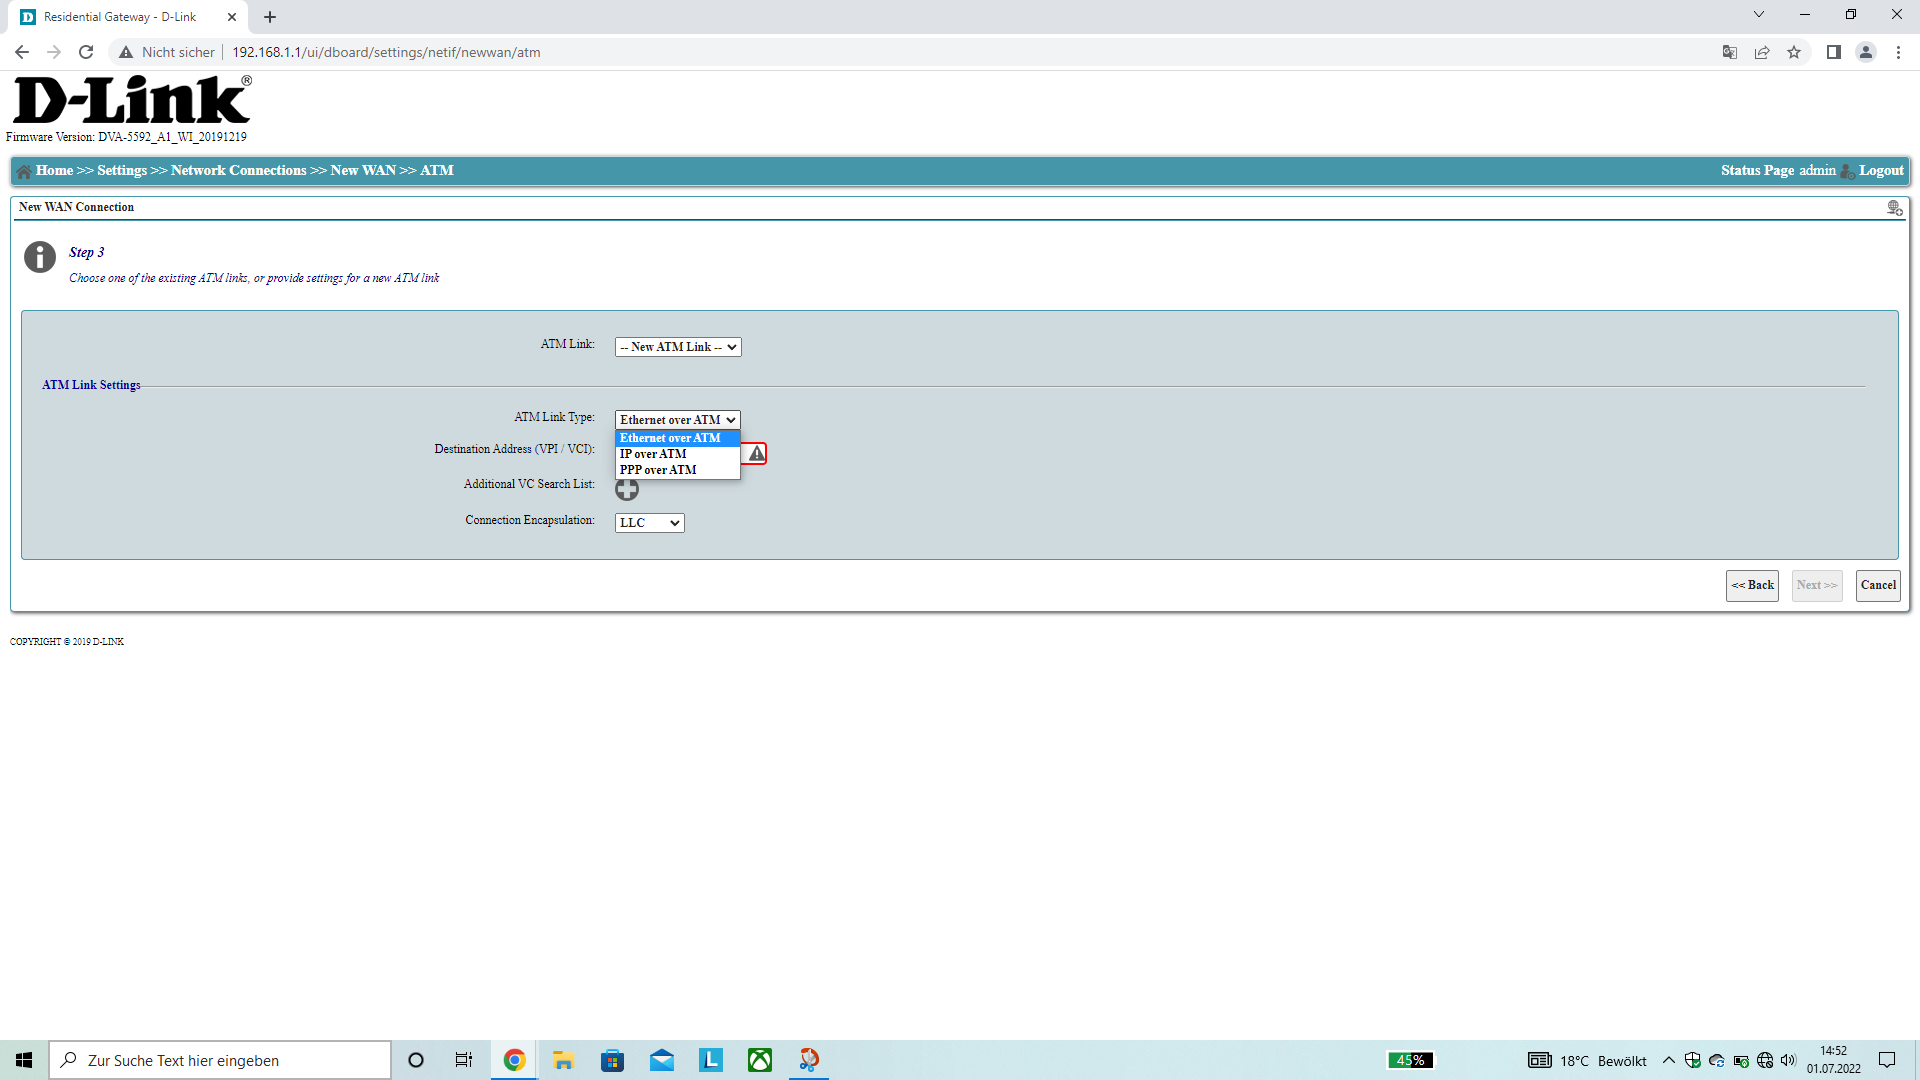Screen dimensions: 1920x1080
Task: Choose PPP over ATM from list
Action: tap(658, 470)
